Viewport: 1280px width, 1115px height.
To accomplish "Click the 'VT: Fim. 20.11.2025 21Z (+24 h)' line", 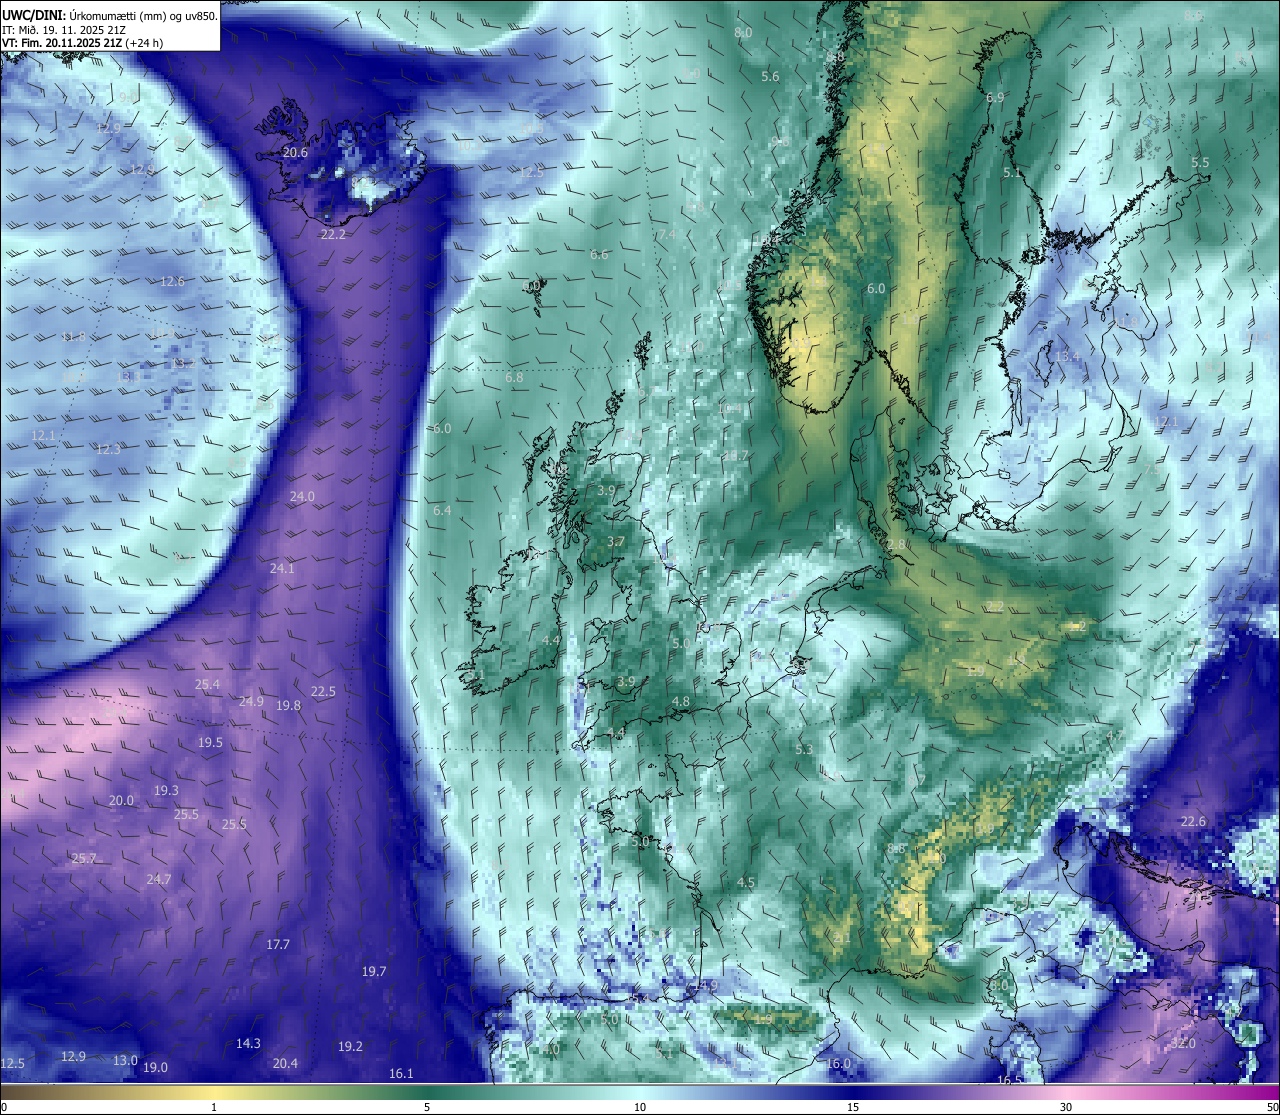I will point(85,43).
